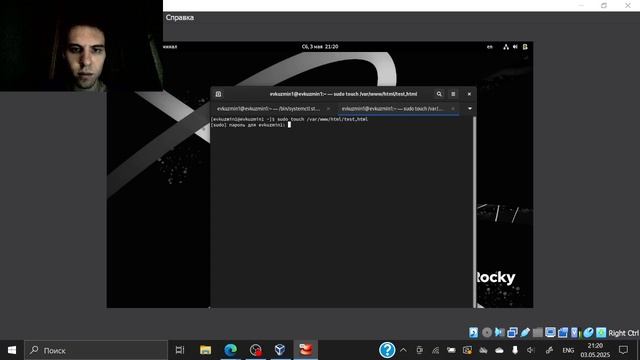The image size is (640, 360).
Task: Open the taskbar clock 21:20 03.05.2025
Action: click(x=595, y=350)
